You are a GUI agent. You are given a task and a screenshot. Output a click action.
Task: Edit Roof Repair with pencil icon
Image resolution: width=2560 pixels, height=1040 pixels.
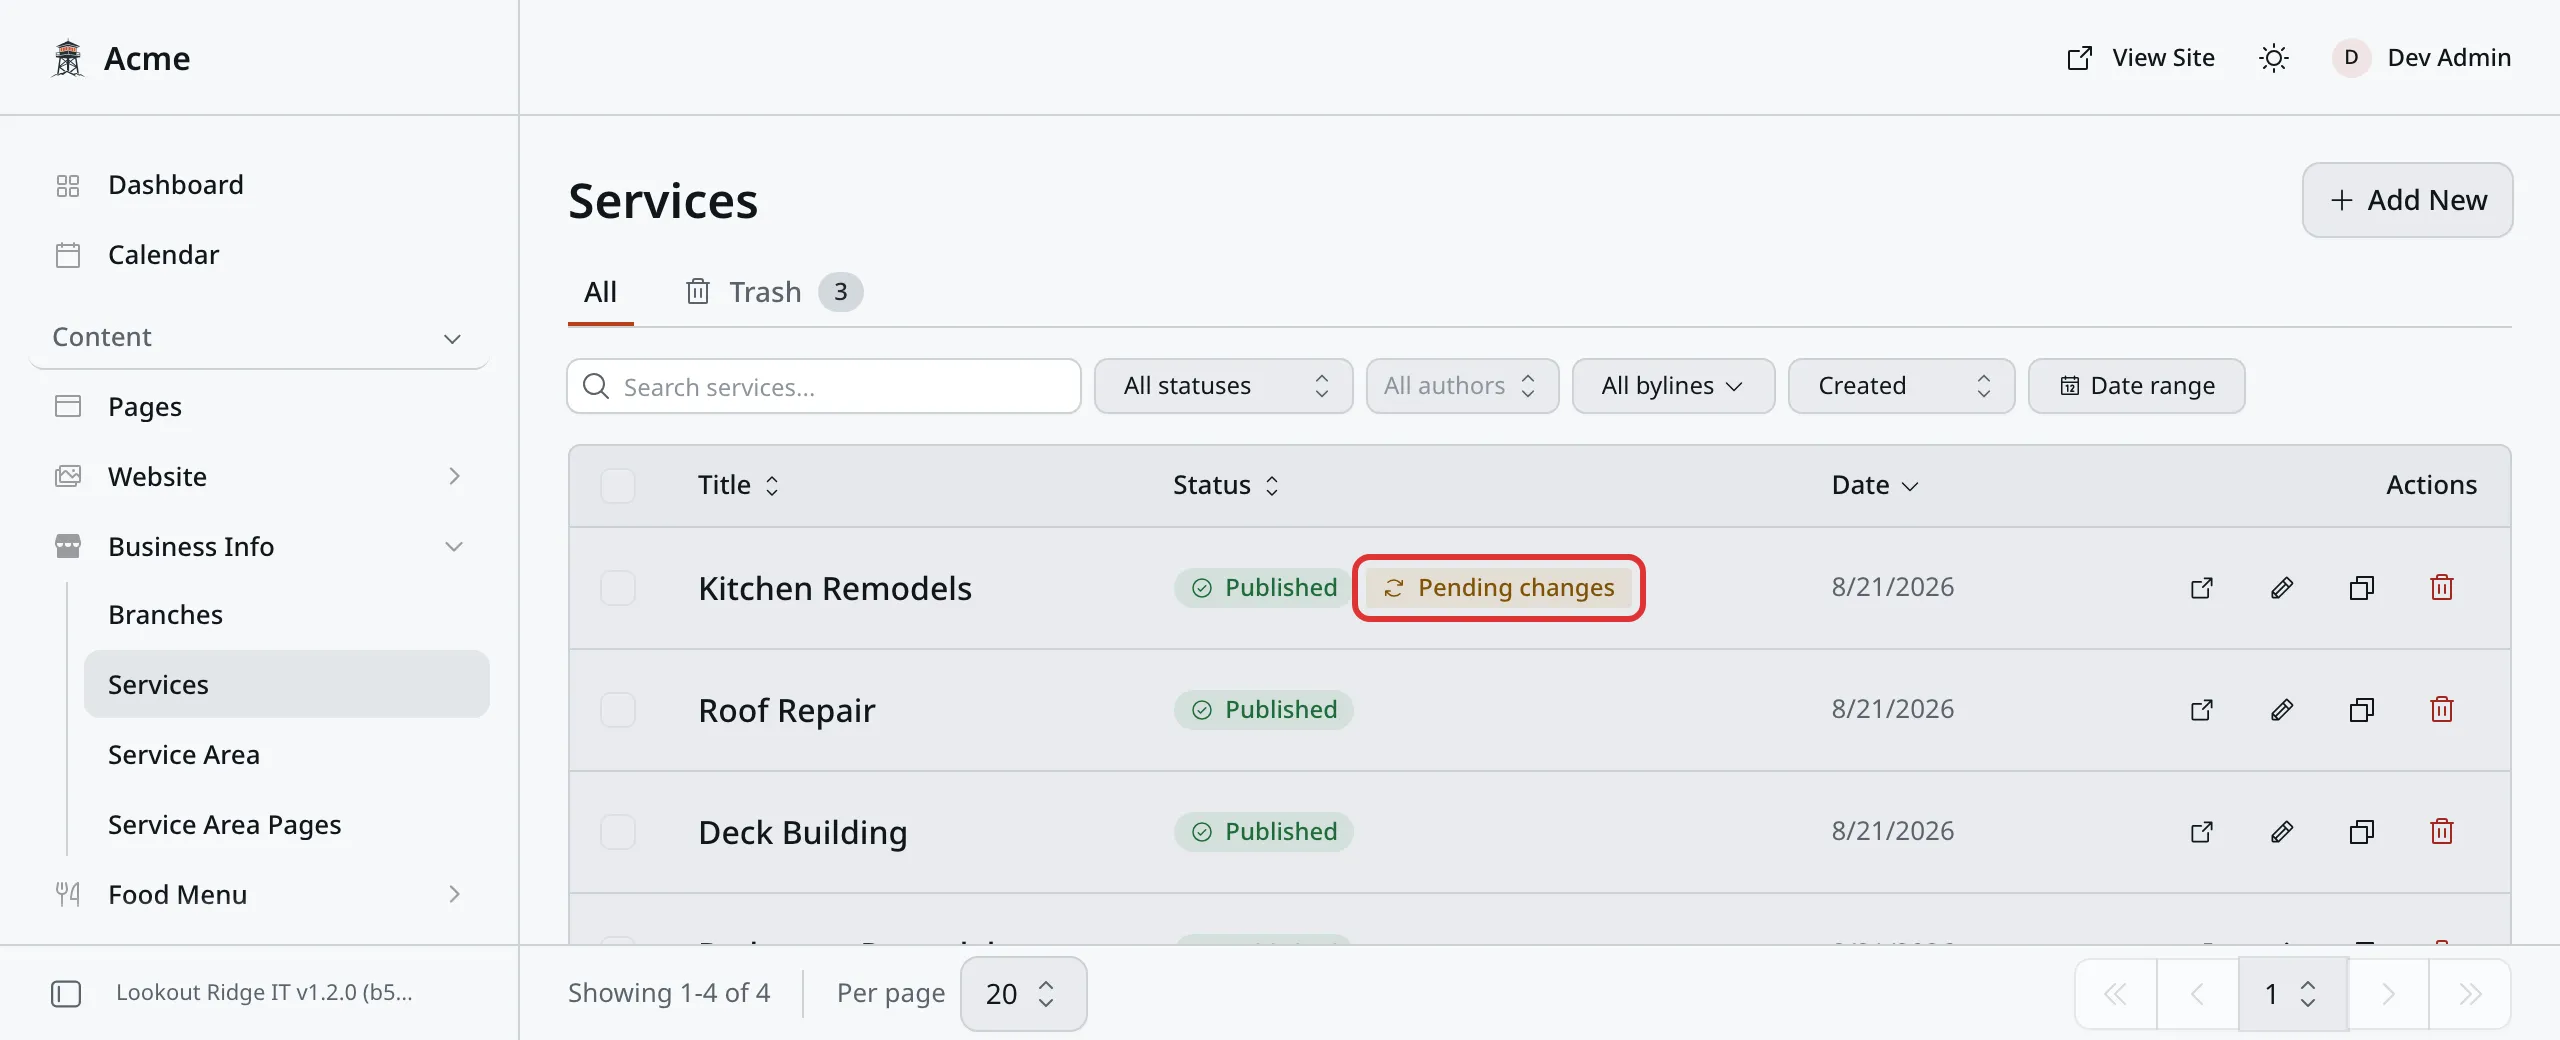click(x=2282, y=710)
